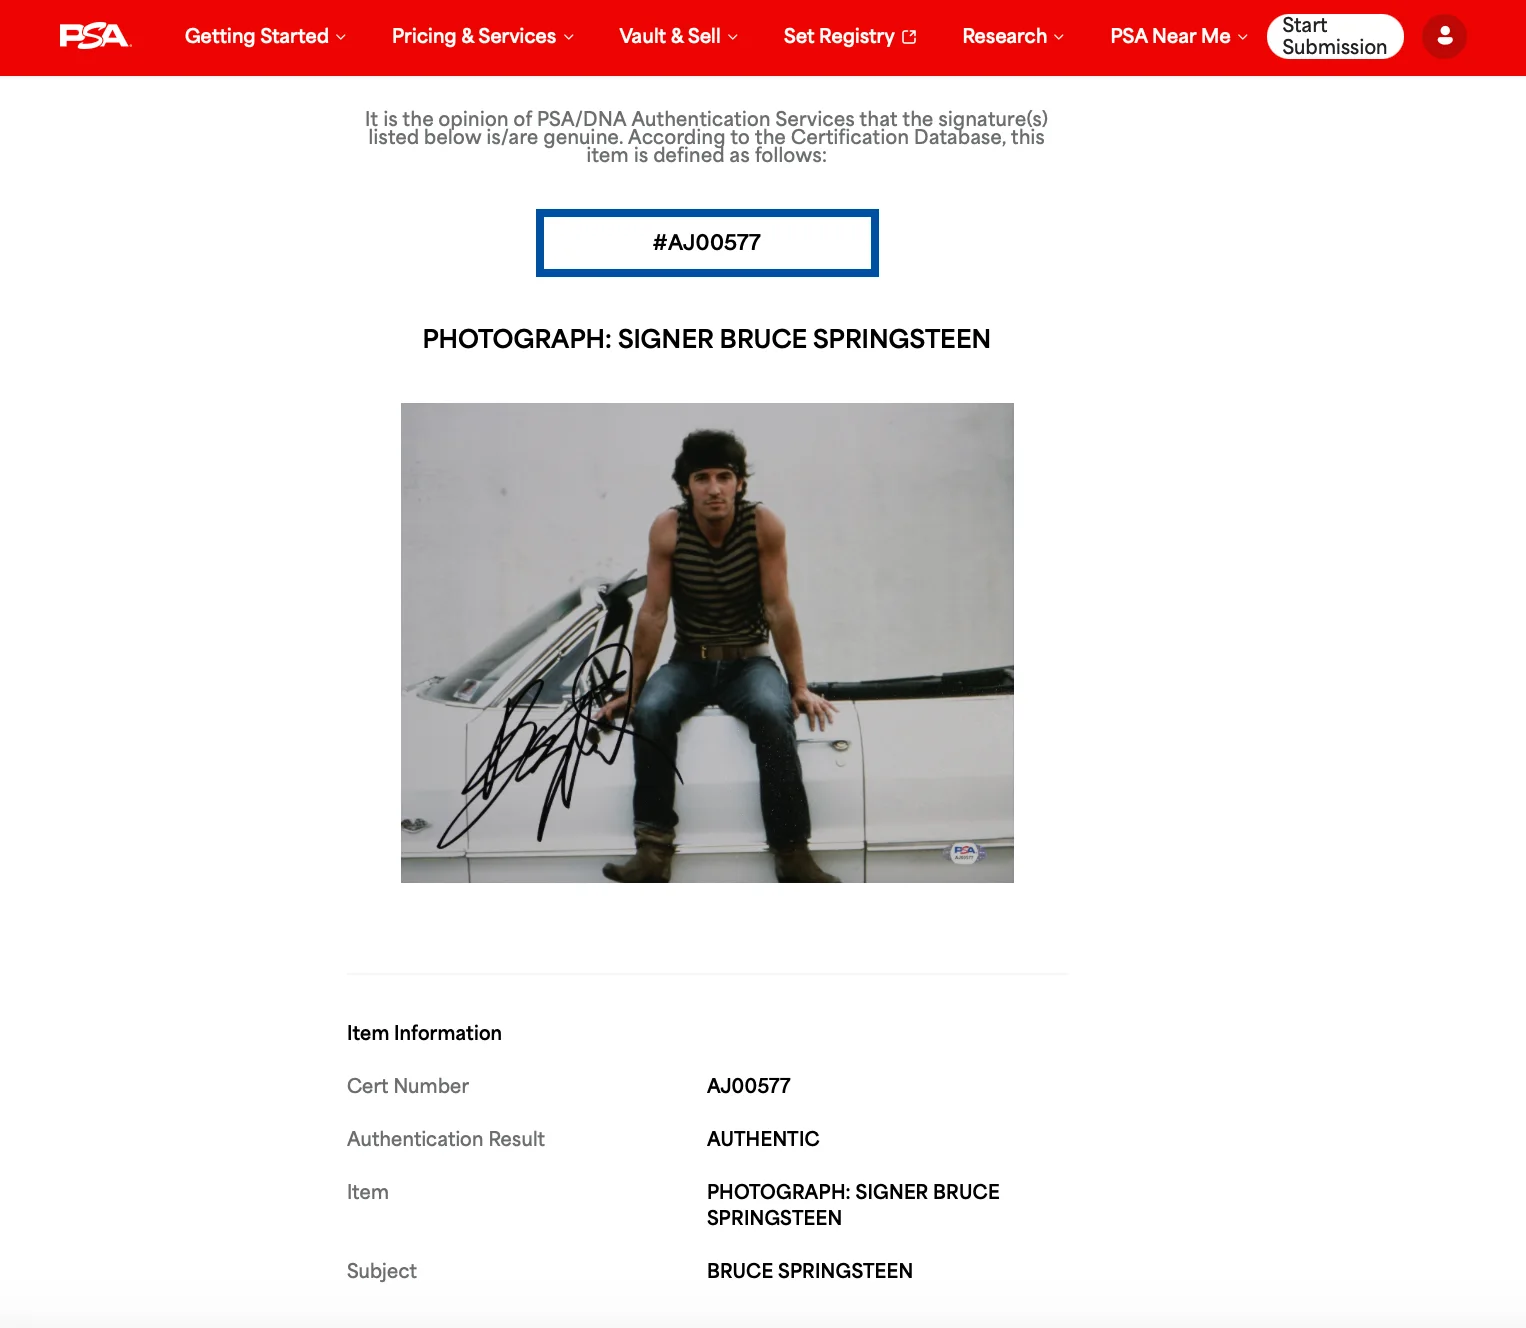The width and height of the screenshot is (1526, 1328).
Task: Open the signed Springsteen photograph image
Action: [x=707, y=643]
